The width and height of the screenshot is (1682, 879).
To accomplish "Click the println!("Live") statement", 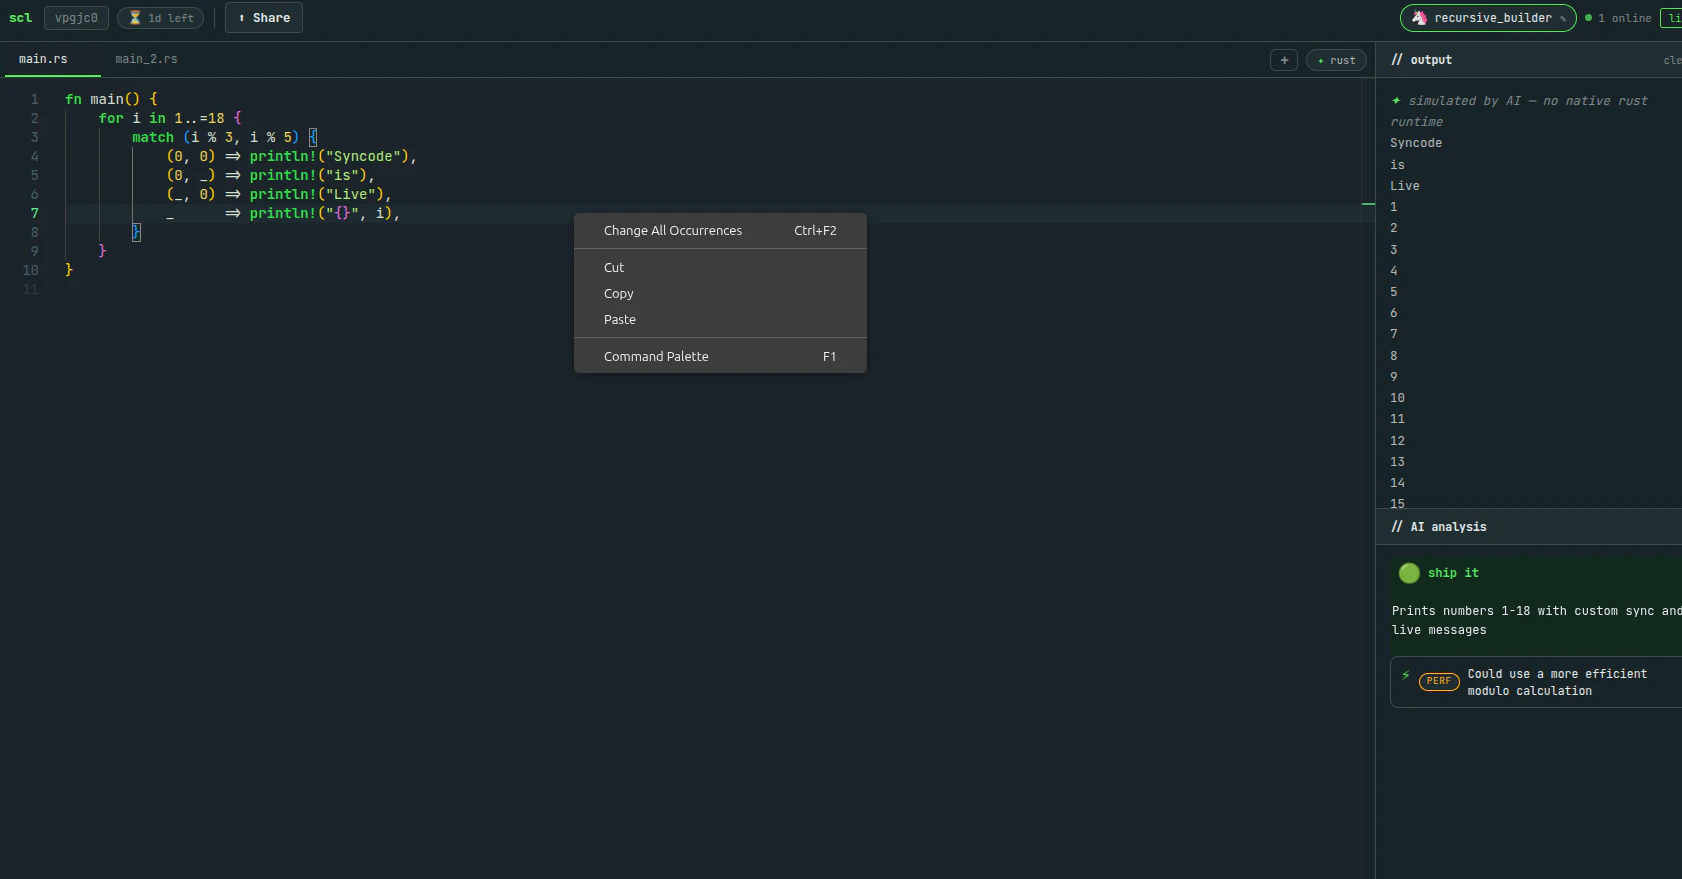I will (321, 194).
